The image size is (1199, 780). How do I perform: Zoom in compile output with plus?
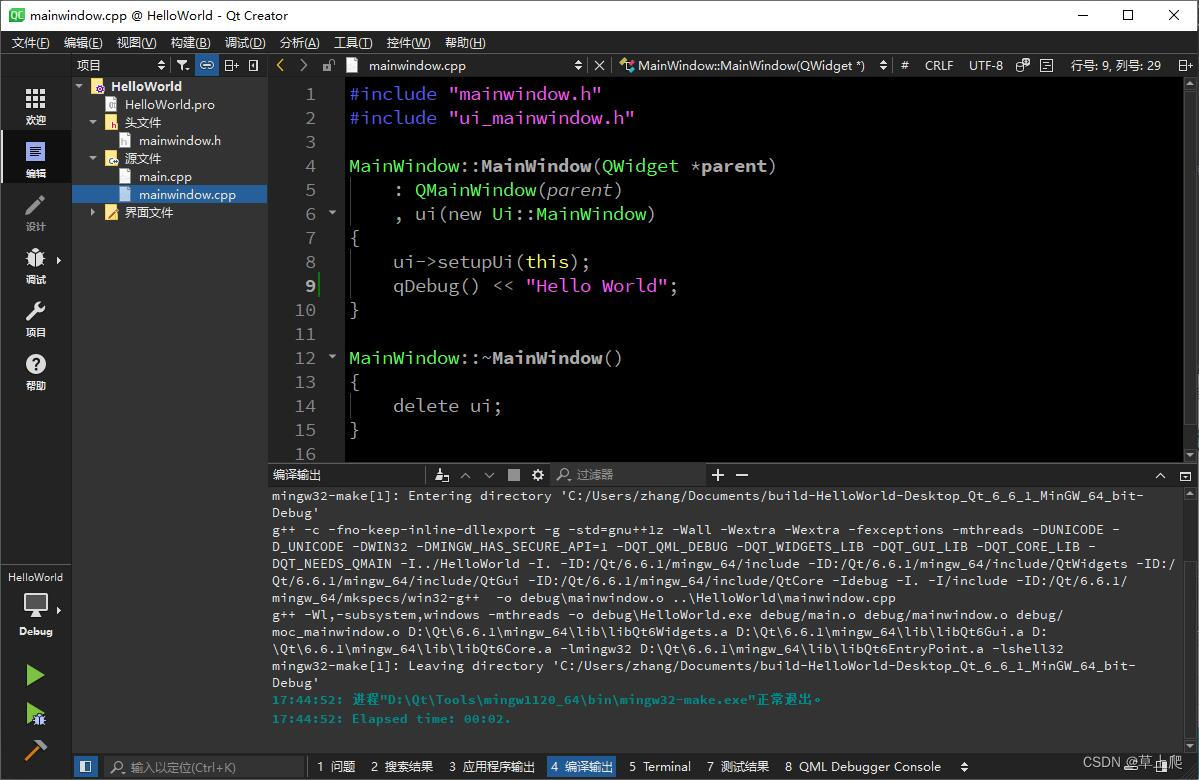[717, 475]
